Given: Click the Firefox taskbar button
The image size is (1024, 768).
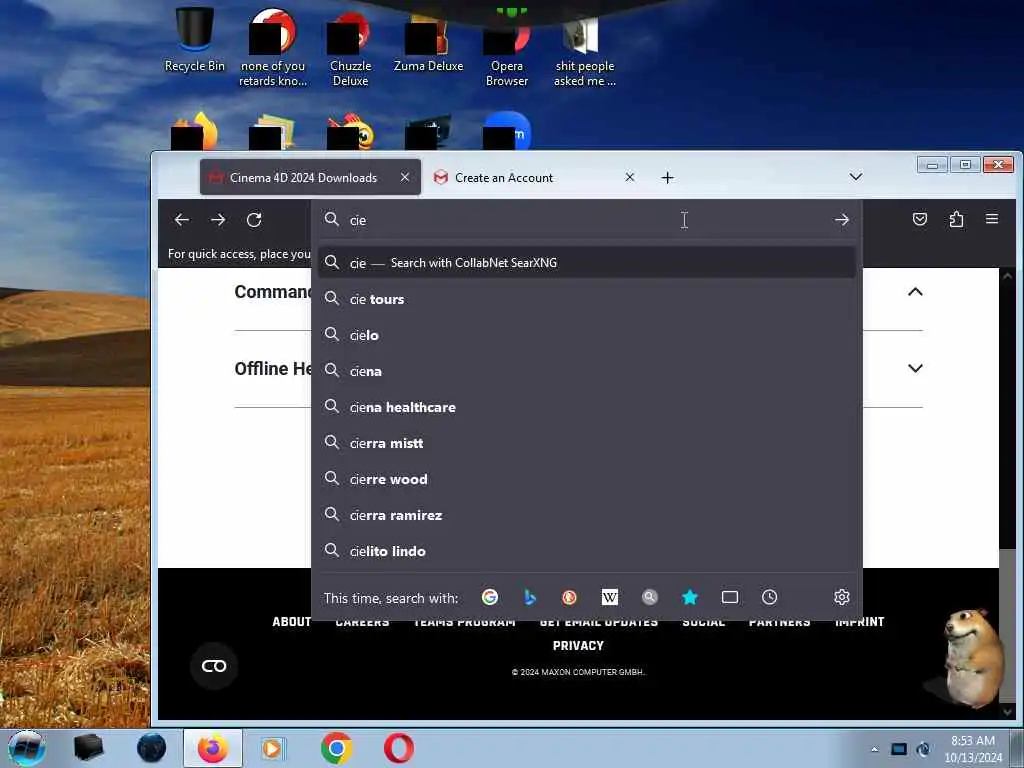Looking at the screenshot, I should pos(213,748).
